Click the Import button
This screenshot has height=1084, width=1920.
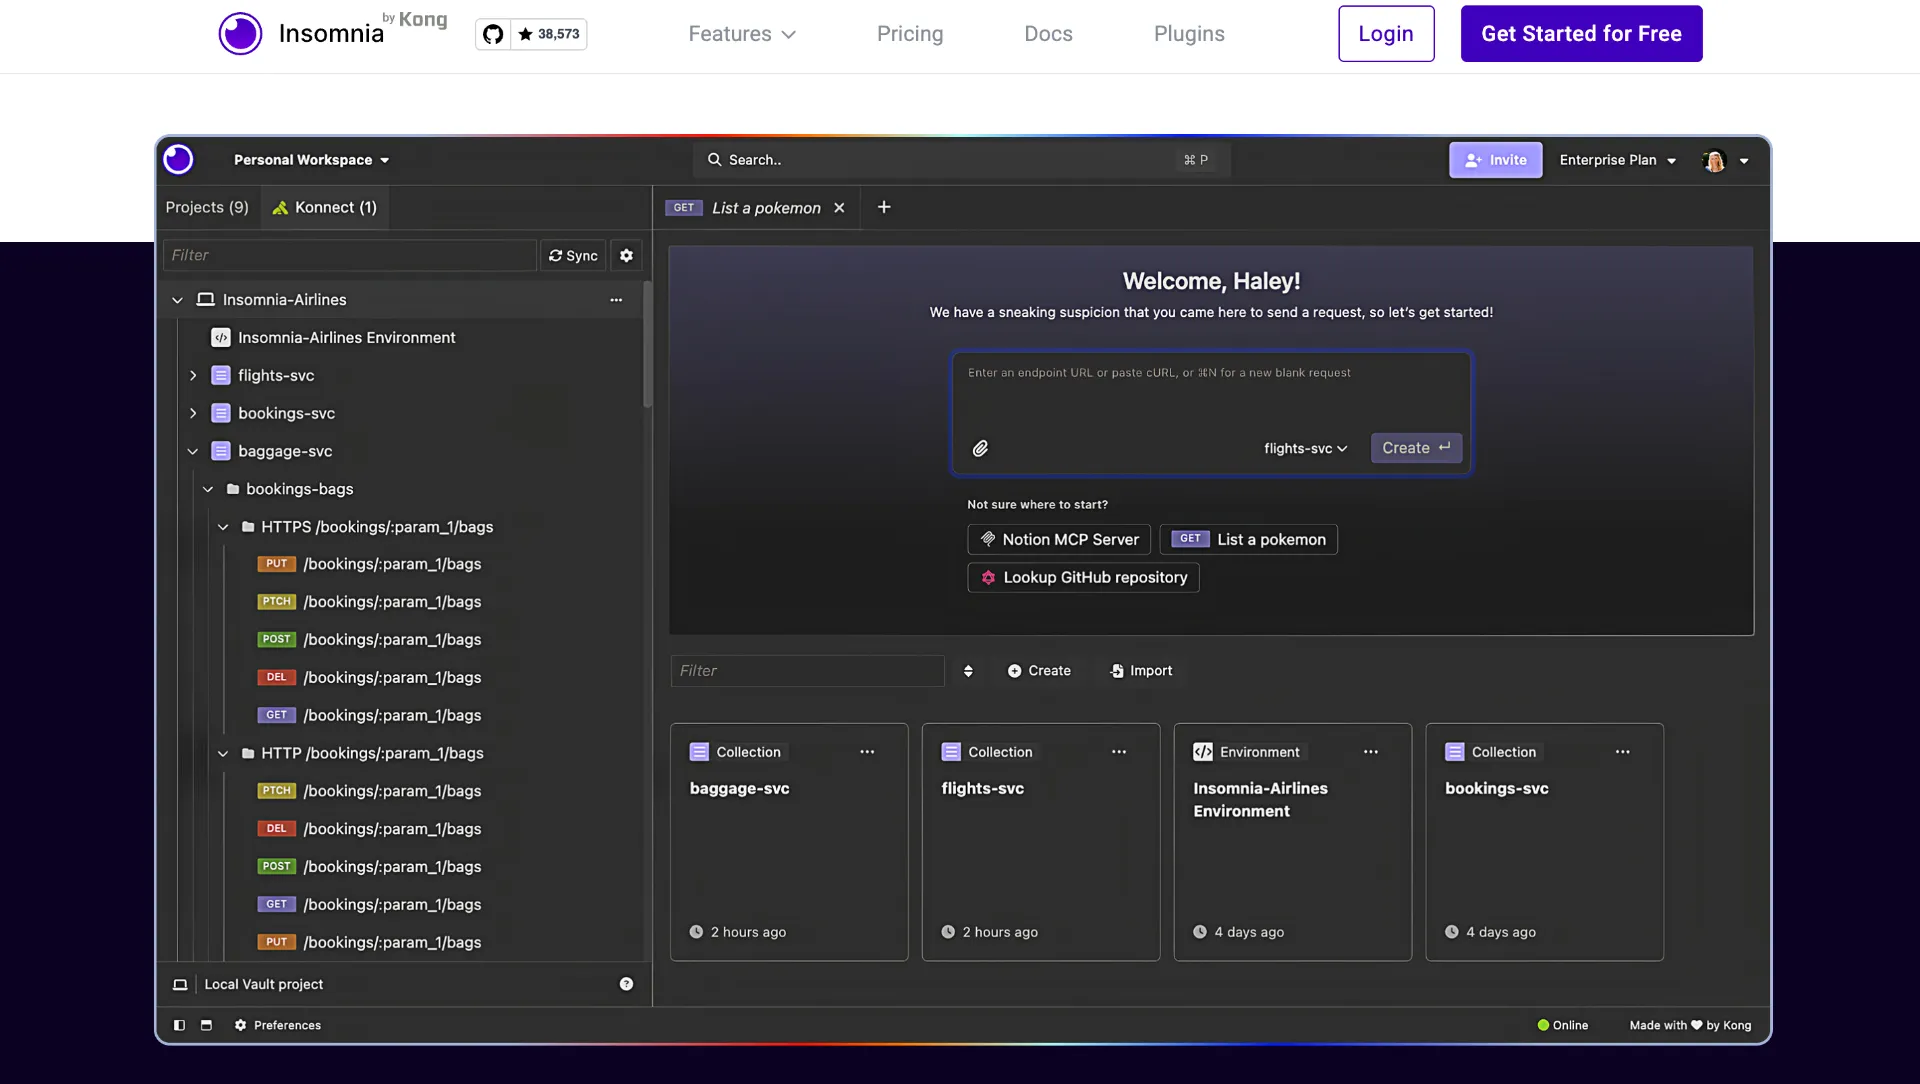(1141, 671)
